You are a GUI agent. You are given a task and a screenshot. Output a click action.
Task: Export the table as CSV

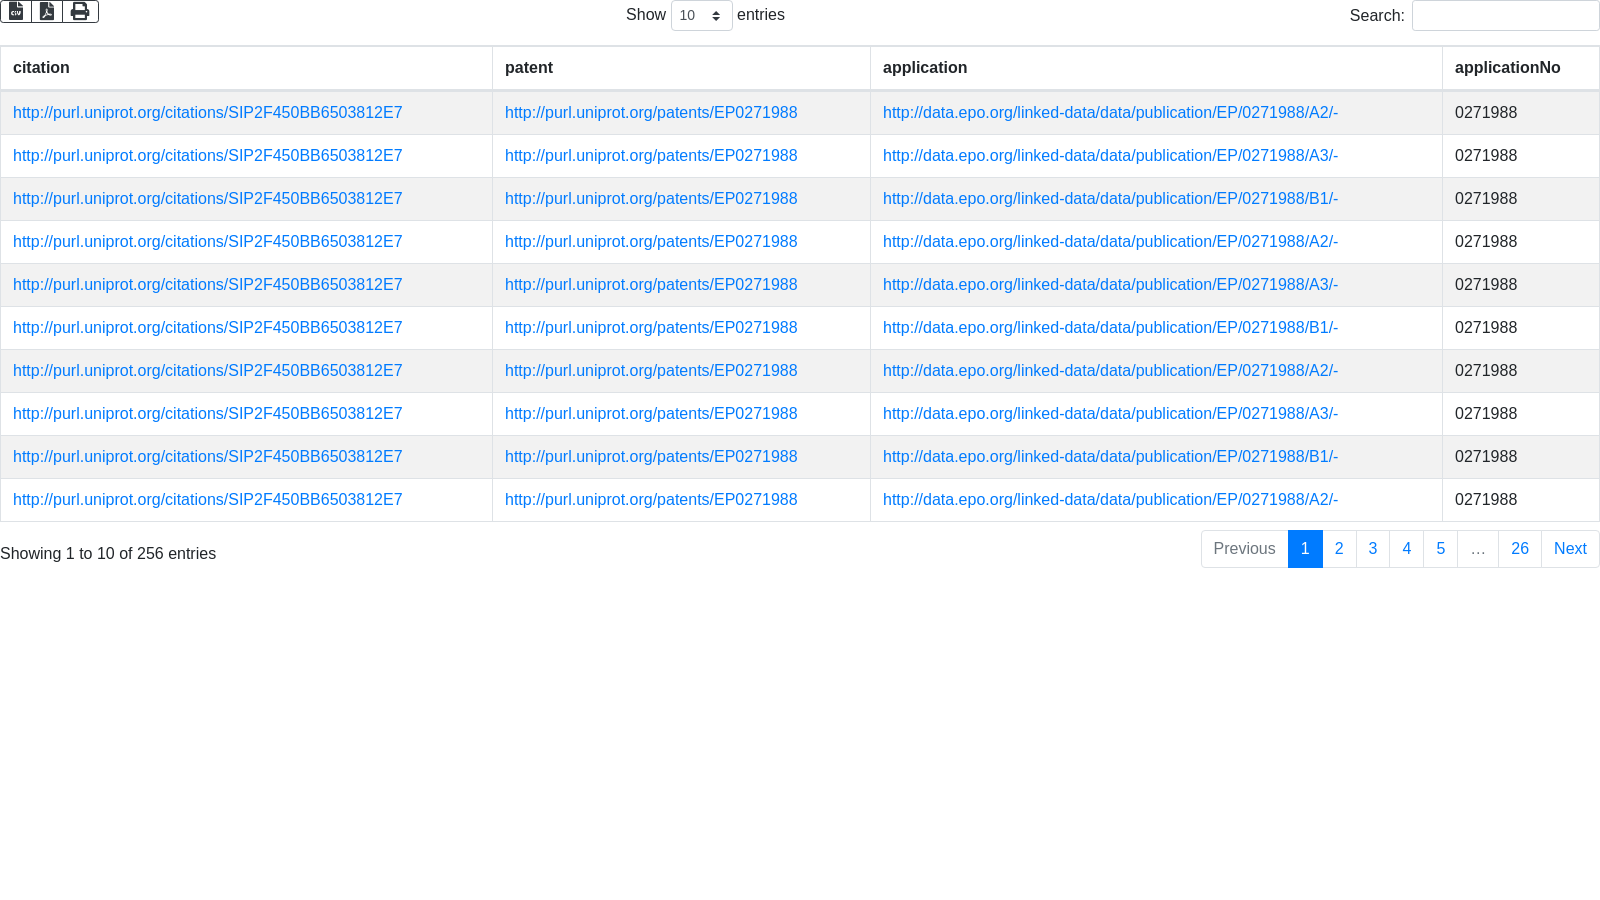(16, 11)
